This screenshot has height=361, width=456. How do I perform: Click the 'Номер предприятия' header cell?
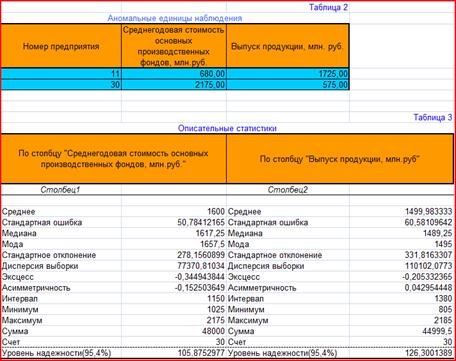tap(61, 46)
